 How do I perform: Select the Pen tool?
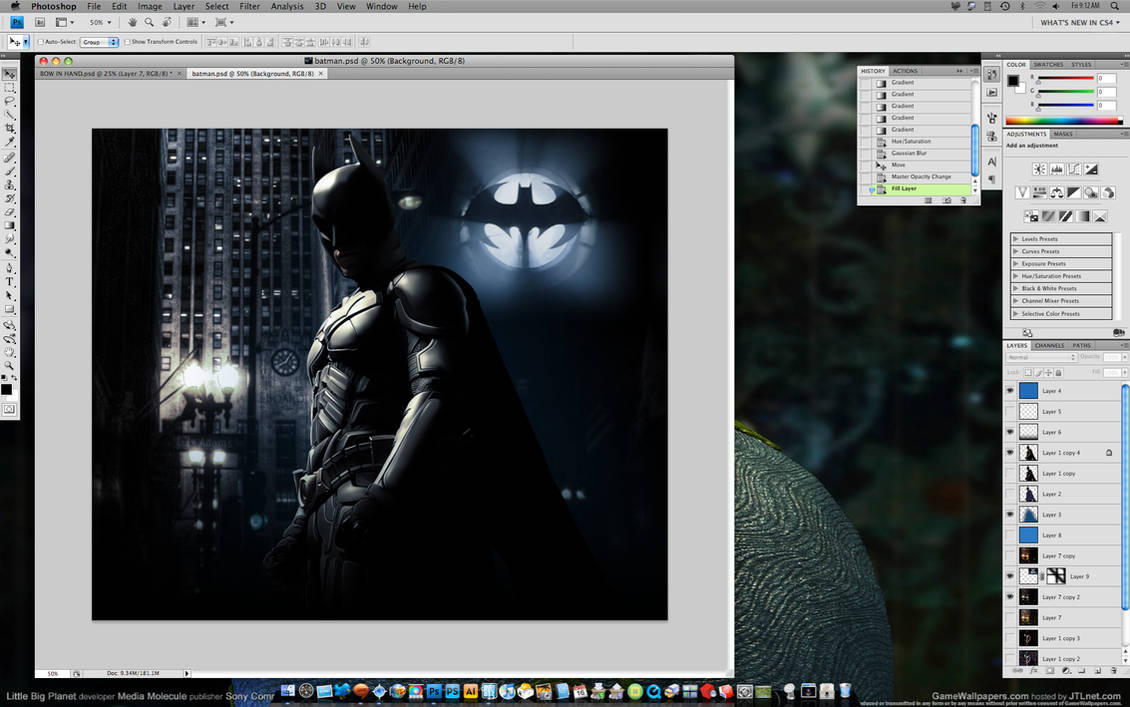9,268
